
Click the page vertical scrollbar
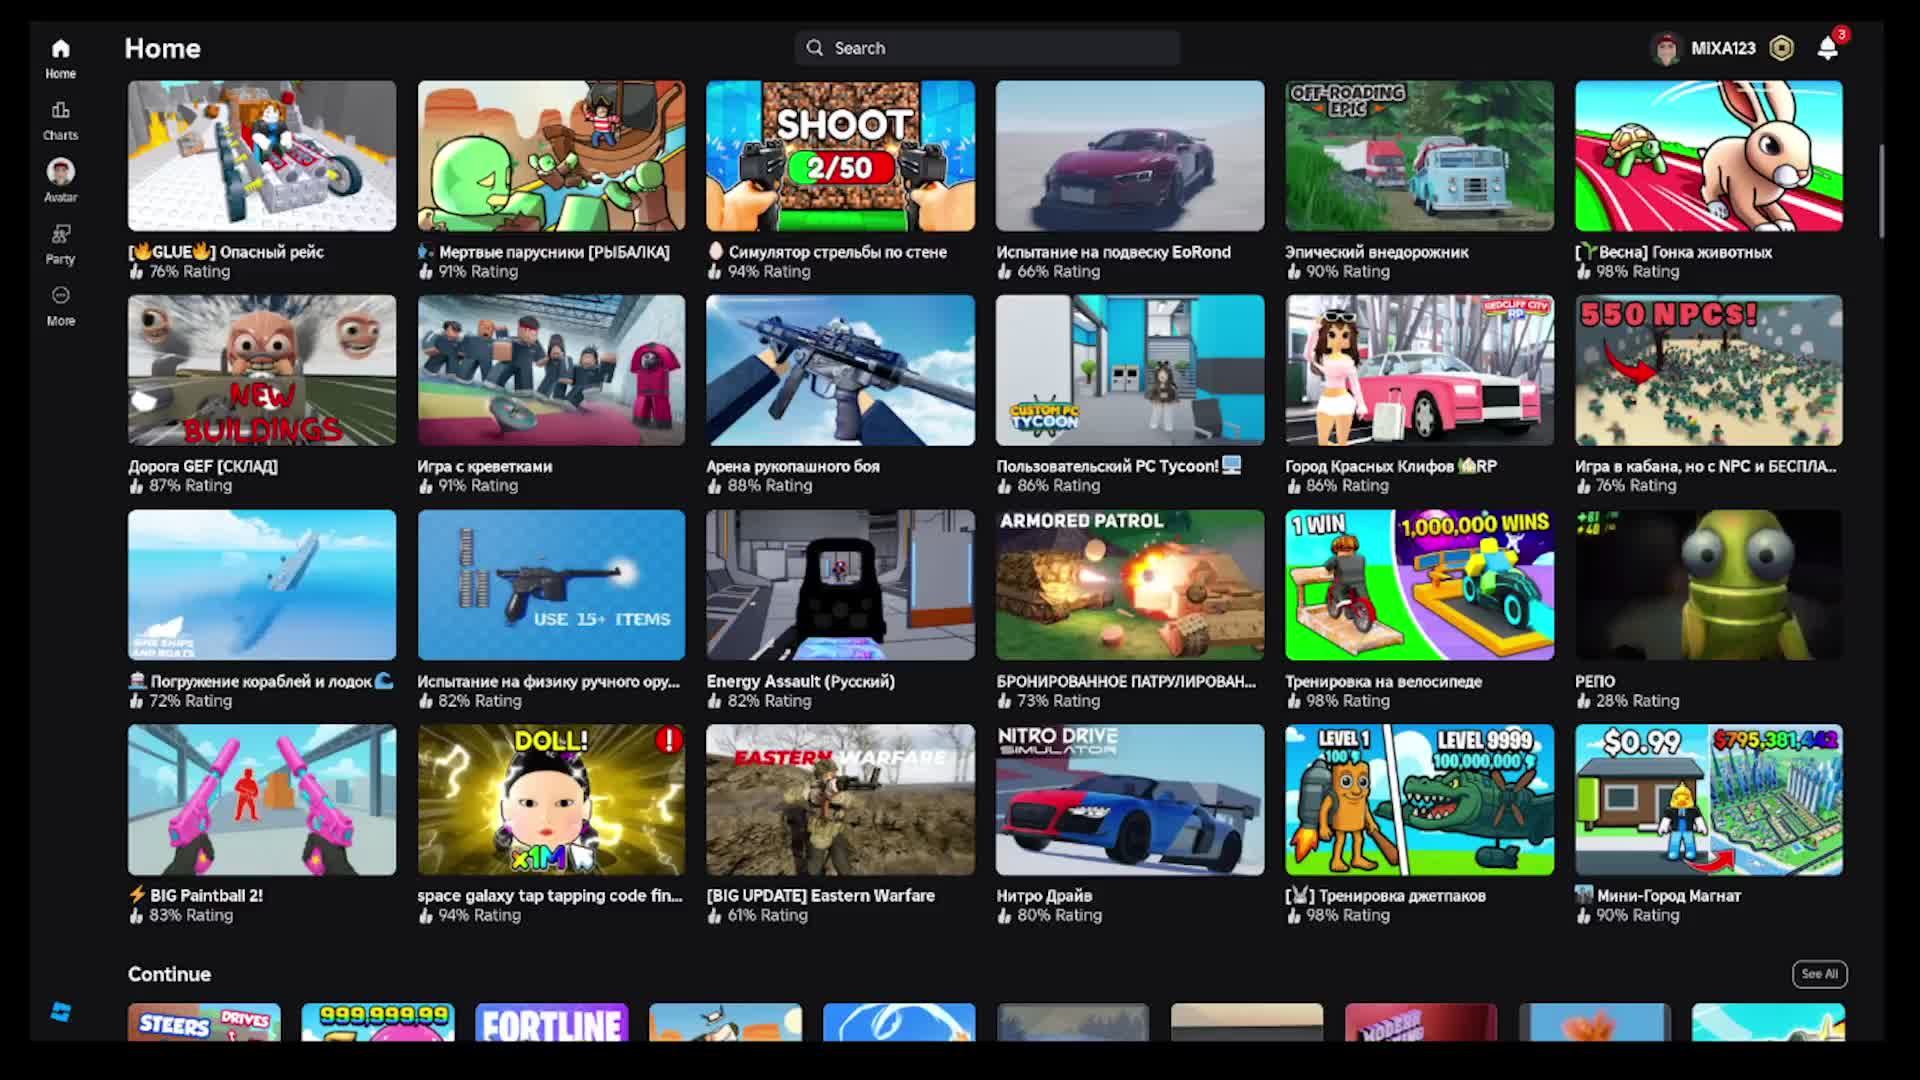(x=1881, y=190)
